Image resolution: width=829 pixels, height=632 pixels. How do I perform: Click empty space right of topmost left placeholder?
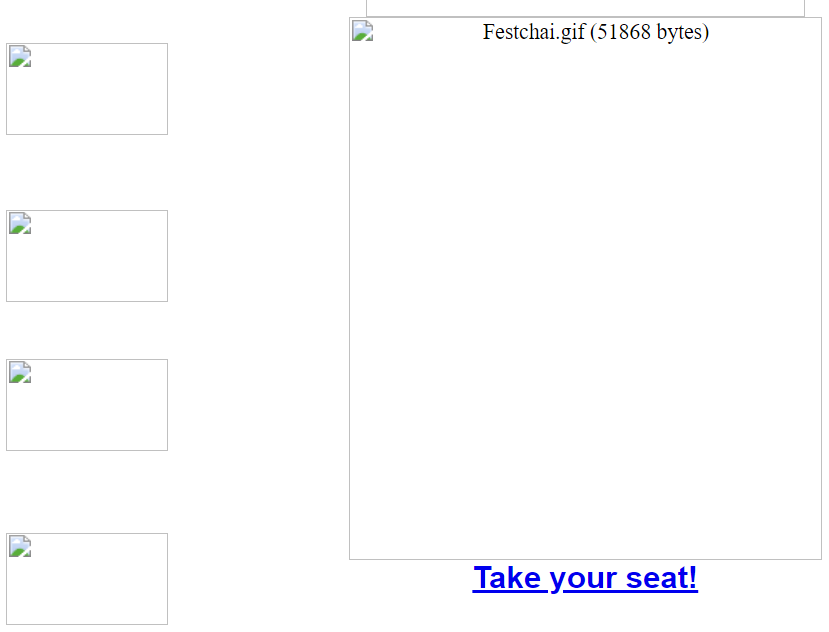point(255,89)
